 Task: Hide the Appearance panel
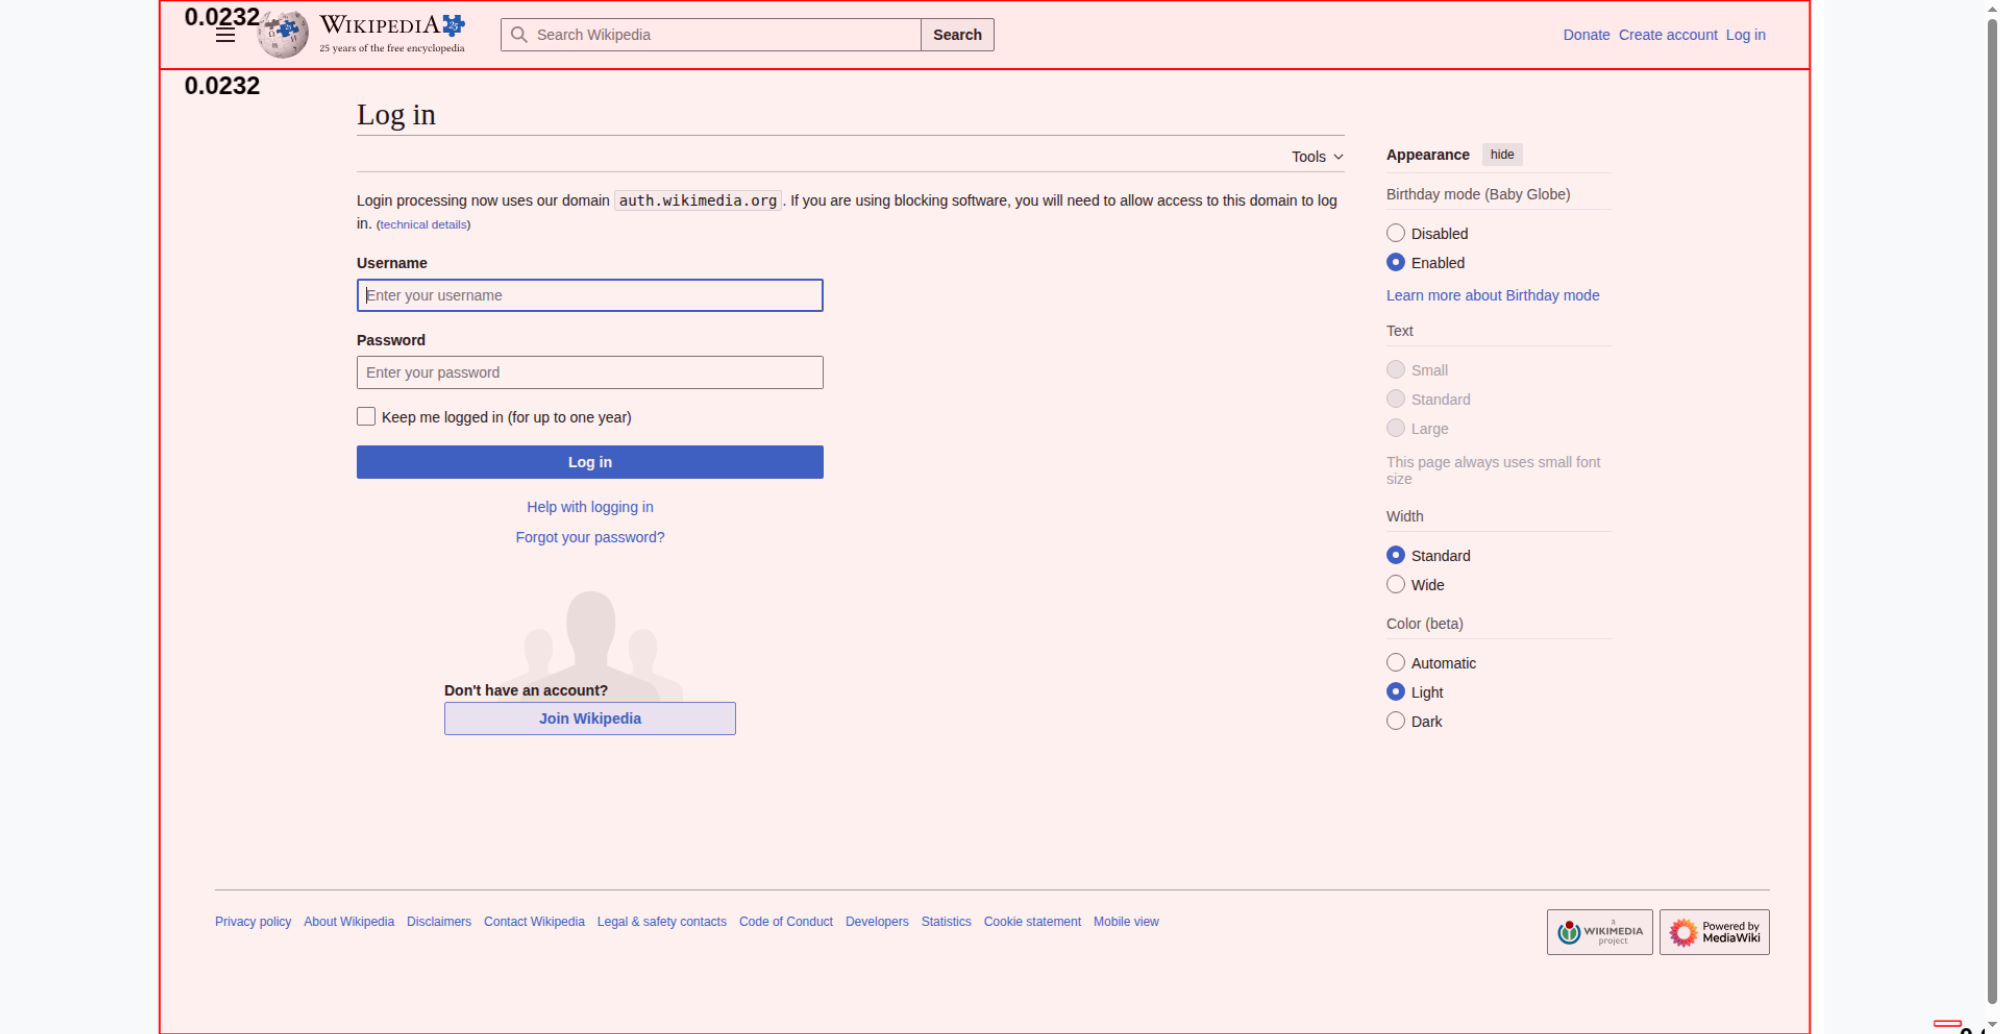pos(1501,155)
